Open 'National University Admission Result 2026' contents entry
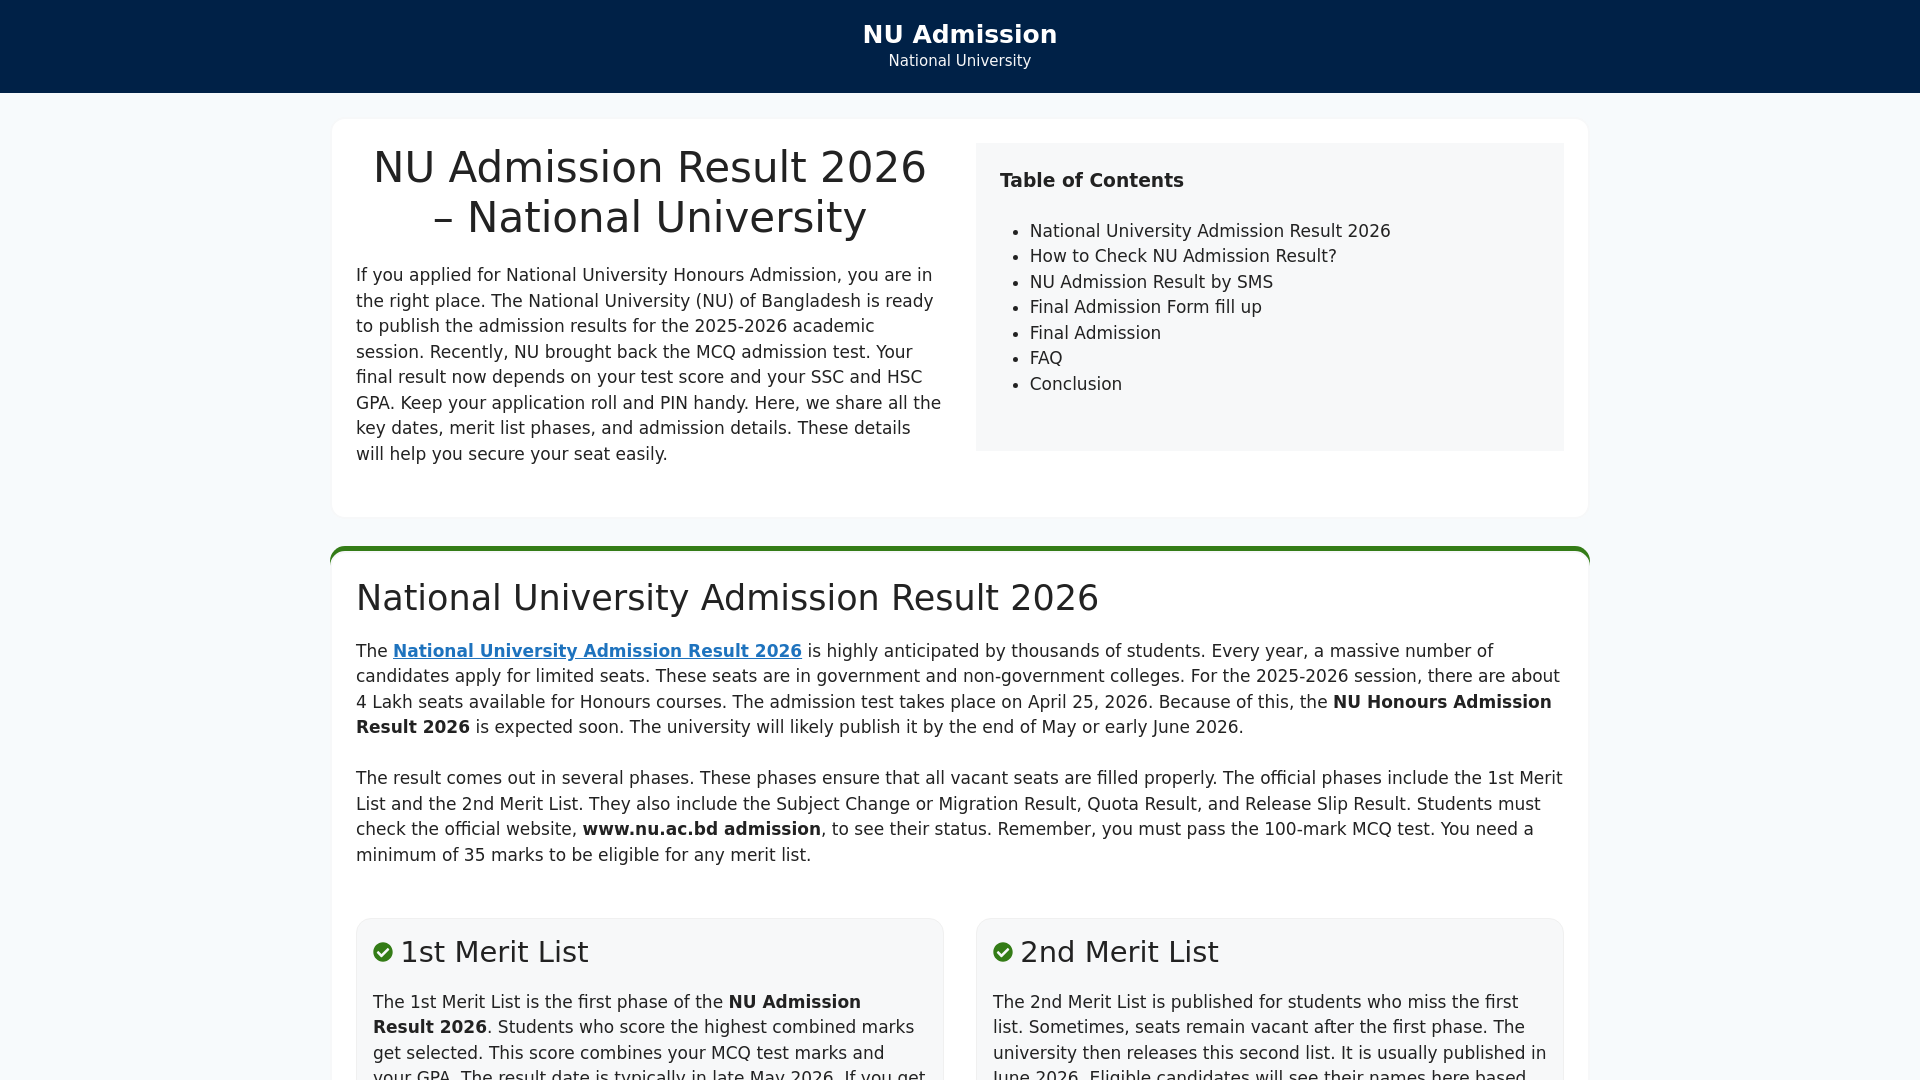Viewport: 1920px width, 1080px height. click(x=1210, y=231)
